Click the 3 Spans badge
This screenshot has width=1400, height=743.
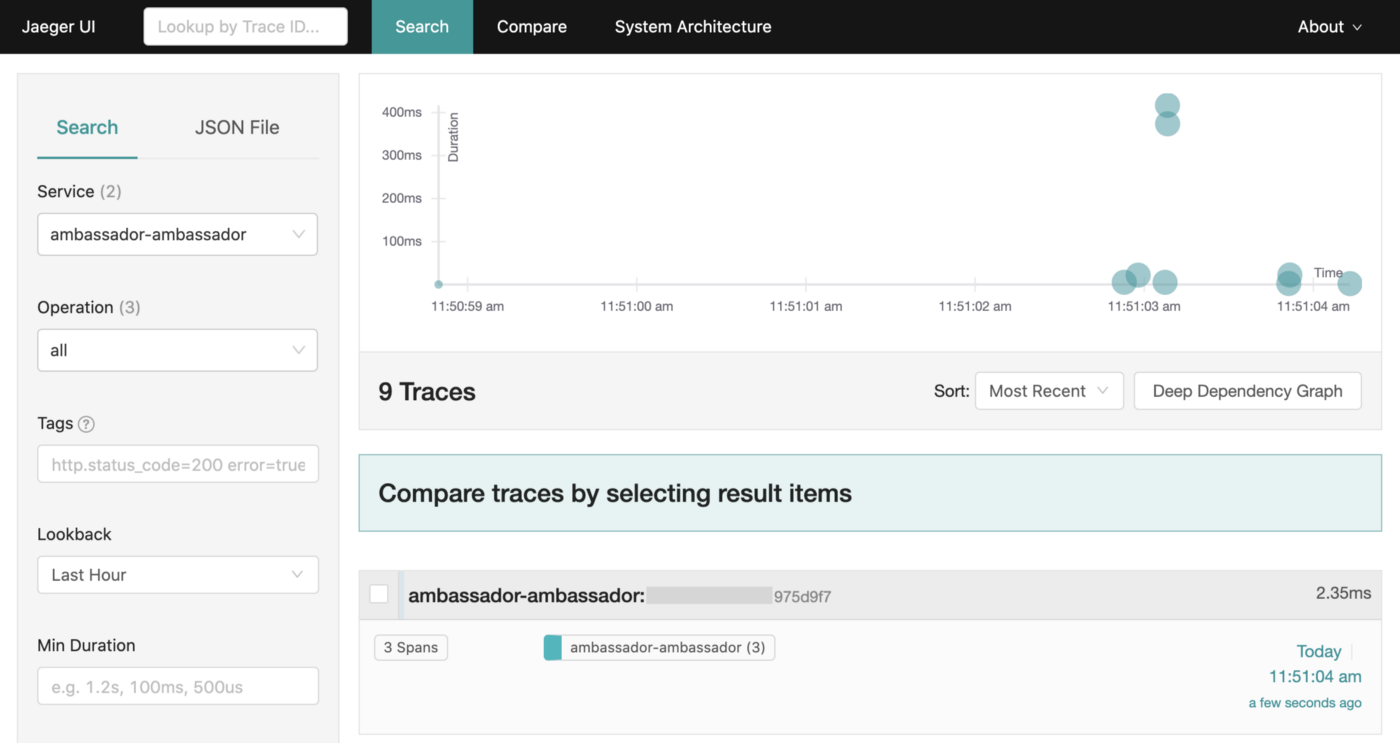(x=411, y=648)
